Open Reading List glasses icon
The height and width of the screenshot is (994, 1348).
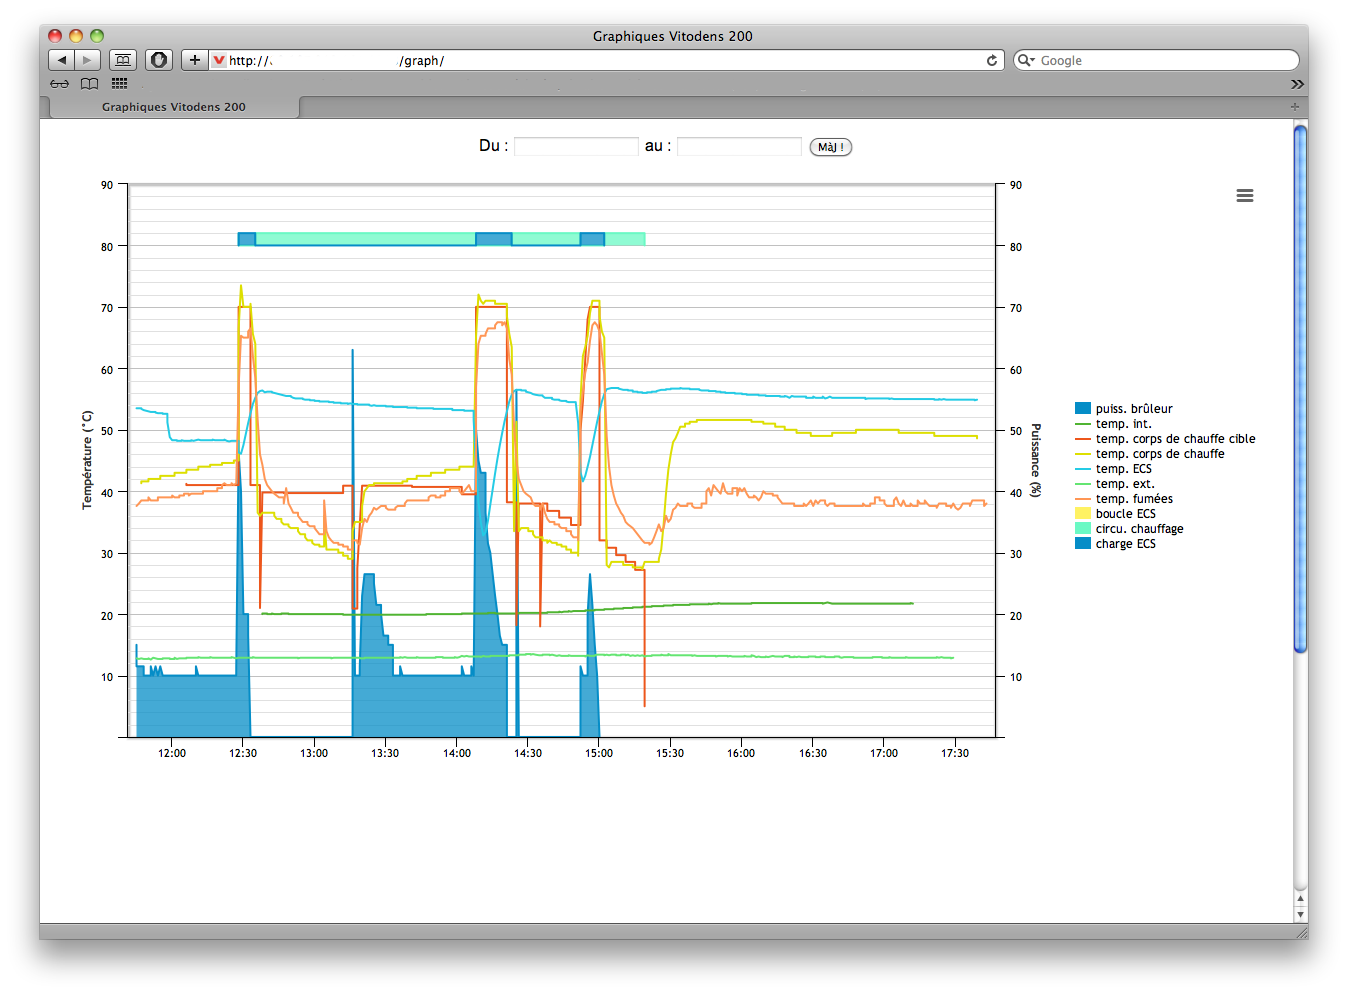pos(60,84)
